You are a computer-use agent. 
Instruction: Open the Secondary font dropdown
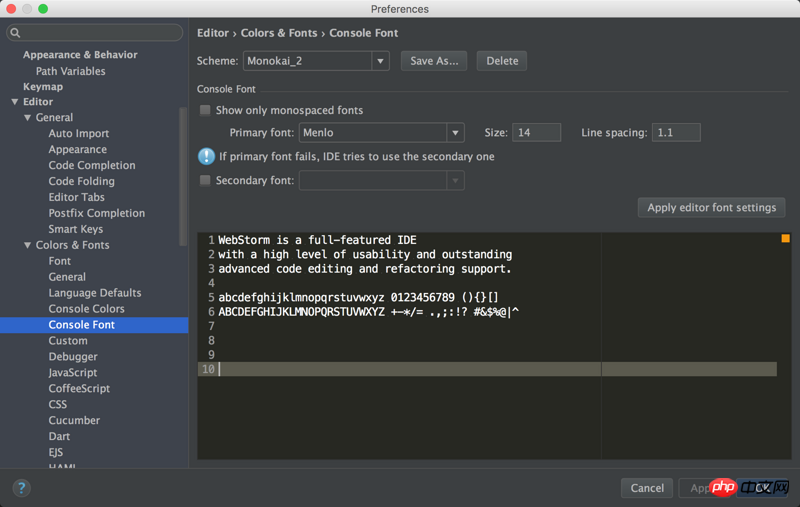point(455,181)
